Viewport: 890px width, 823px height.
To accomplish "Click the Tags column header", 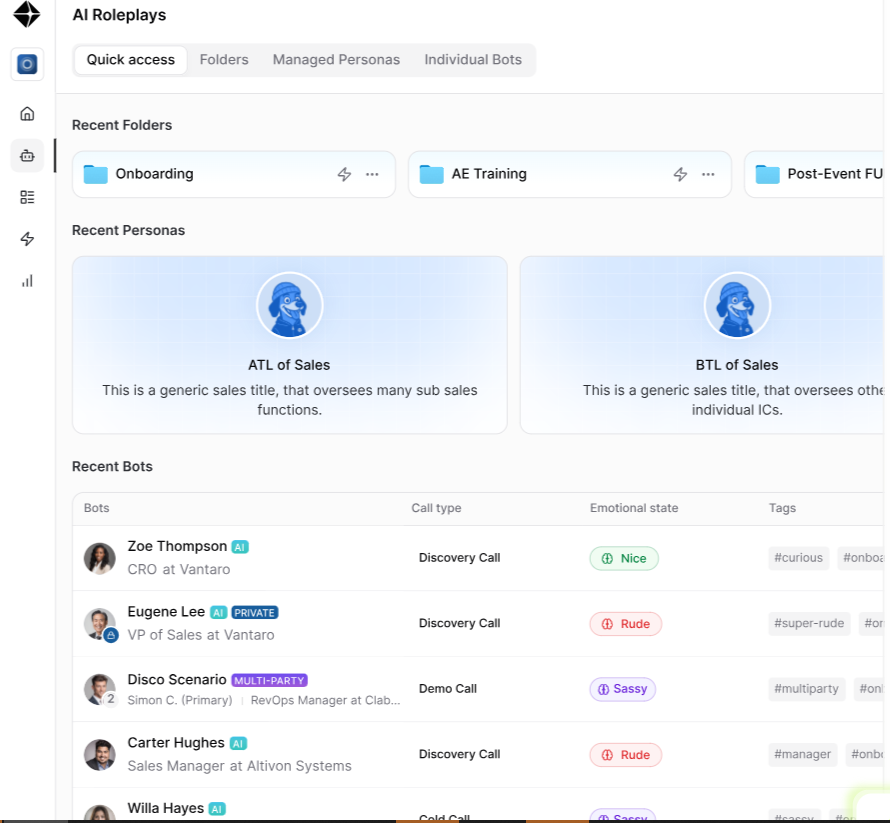I will [782, 508].
